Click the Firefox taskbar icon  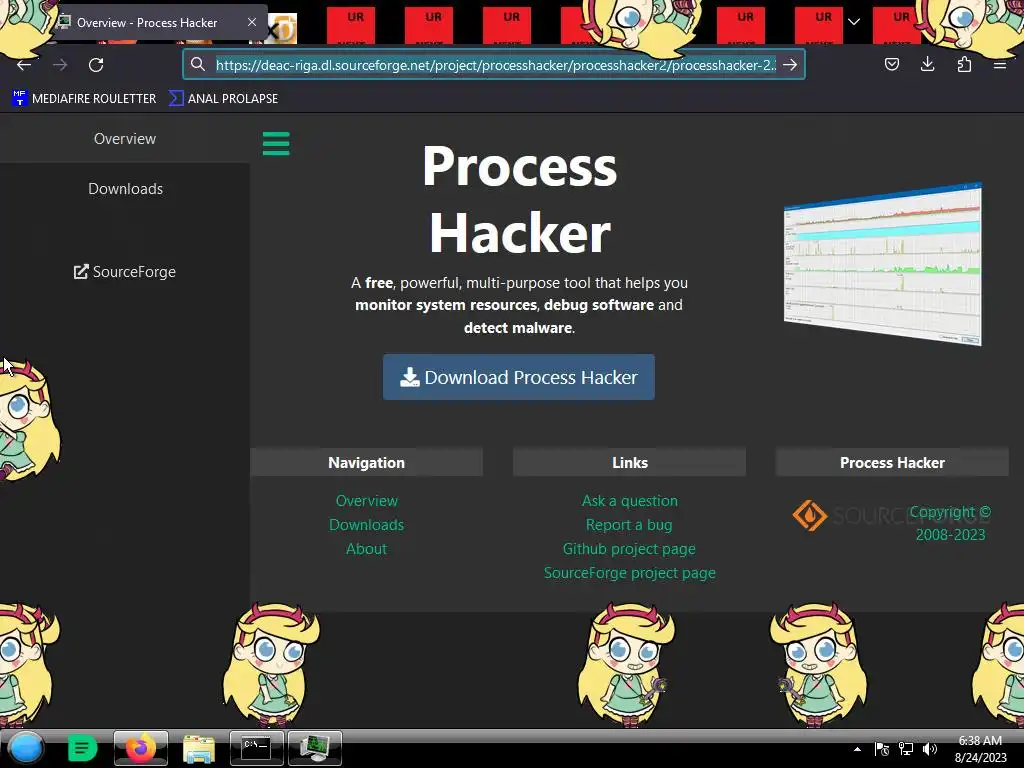tap(140, 748)
